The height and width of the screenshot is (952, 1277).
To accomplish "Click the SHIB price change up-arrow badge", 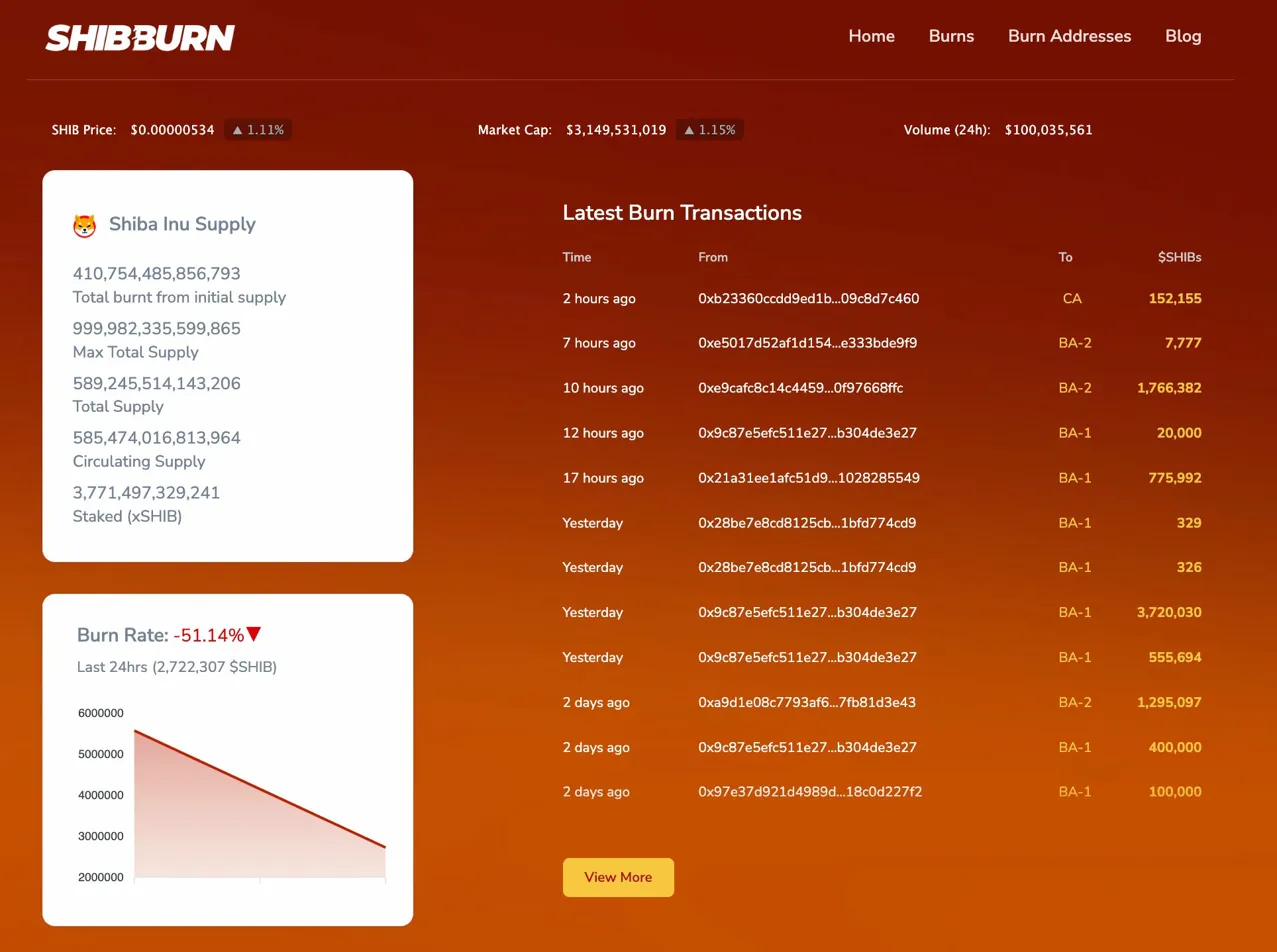I will (258, 130).
